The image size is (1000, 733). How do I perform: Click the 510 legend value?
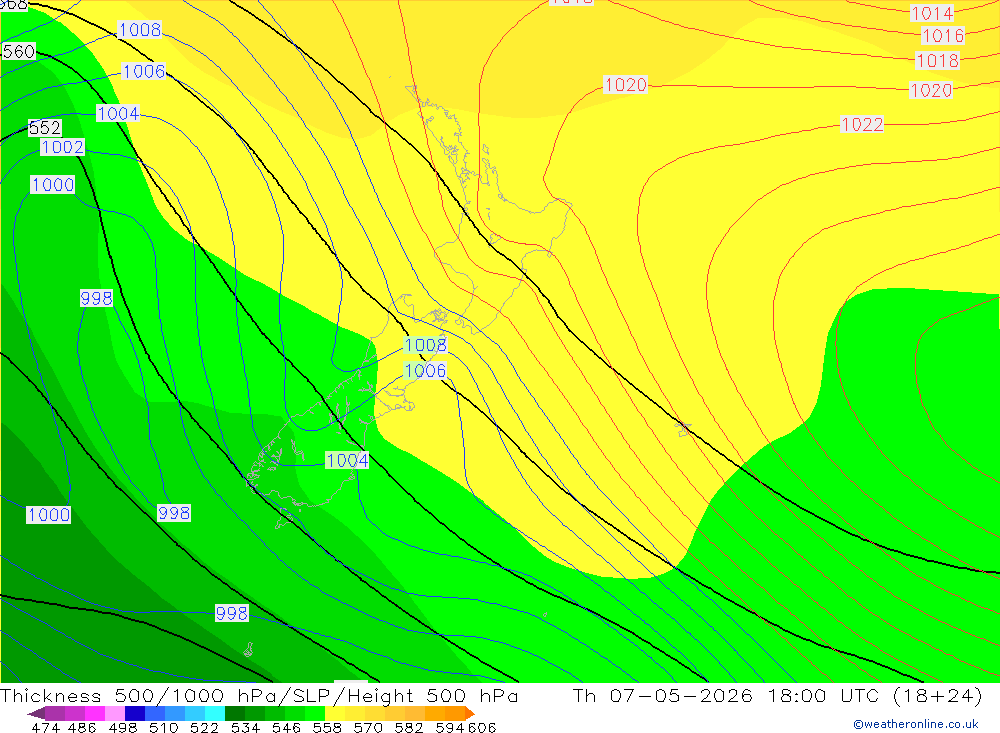[x=164, y=727]
